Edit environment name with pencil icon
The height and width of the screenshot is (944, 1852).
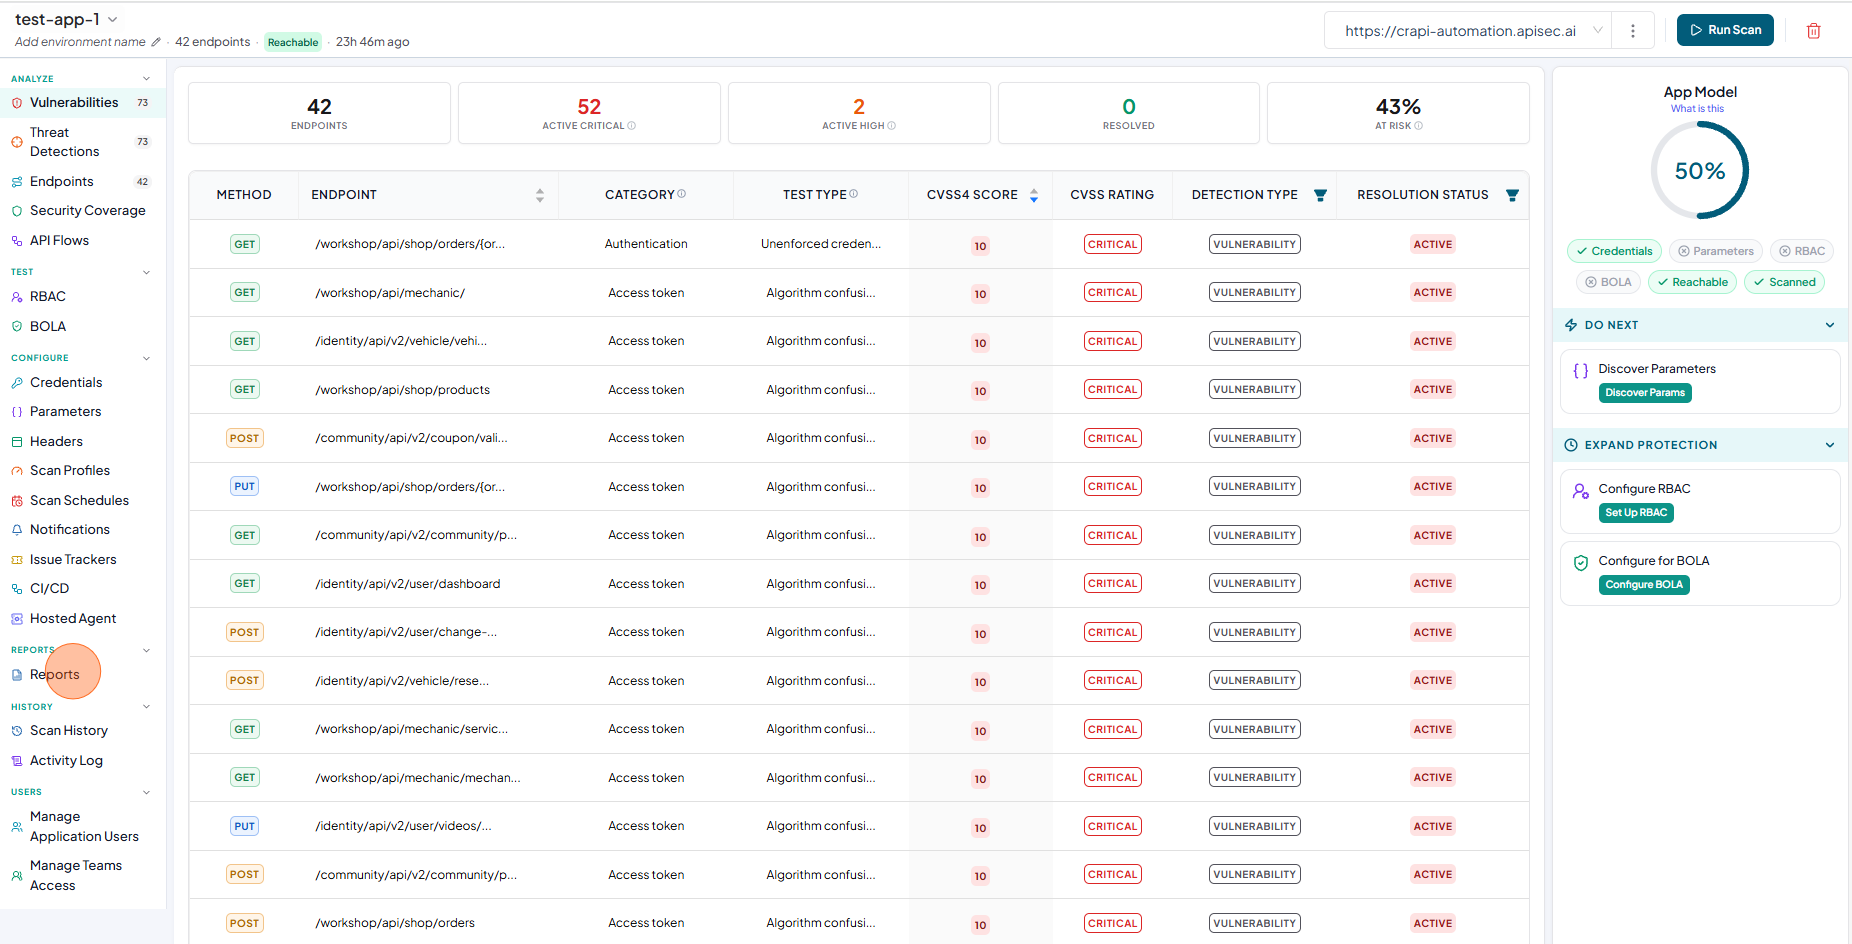click(156, 42)
